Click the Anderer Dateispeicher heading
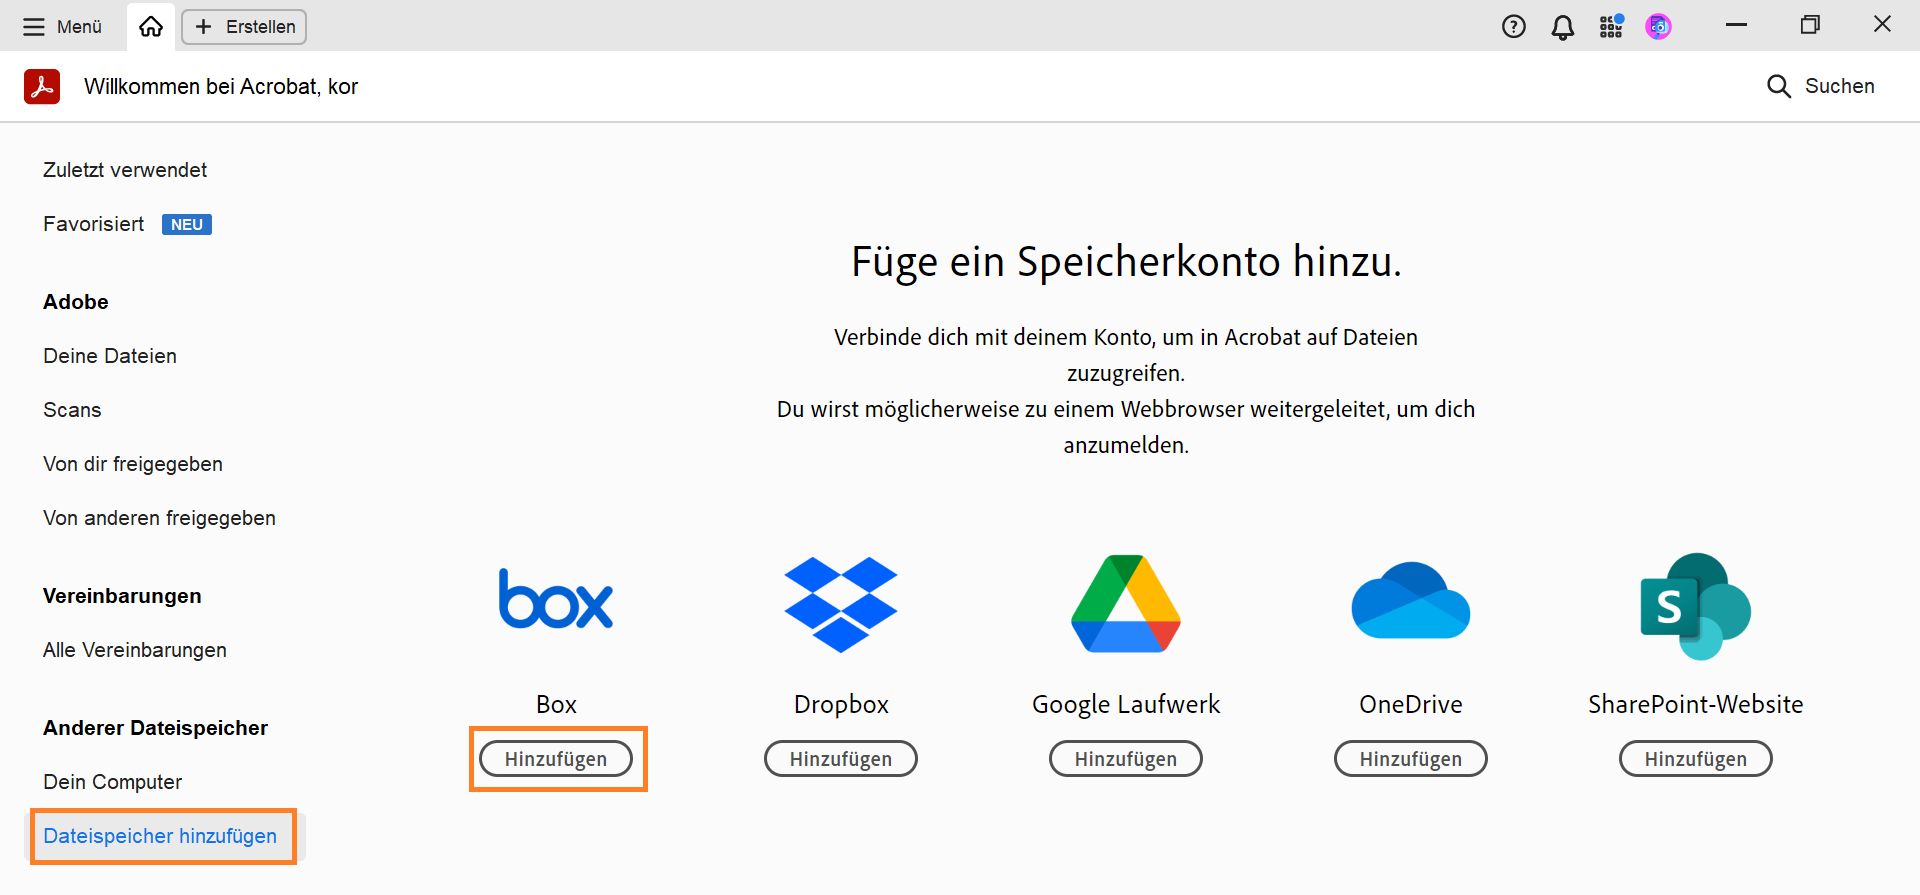Viewport: 1920px width, 895px height. click(155, 728)
